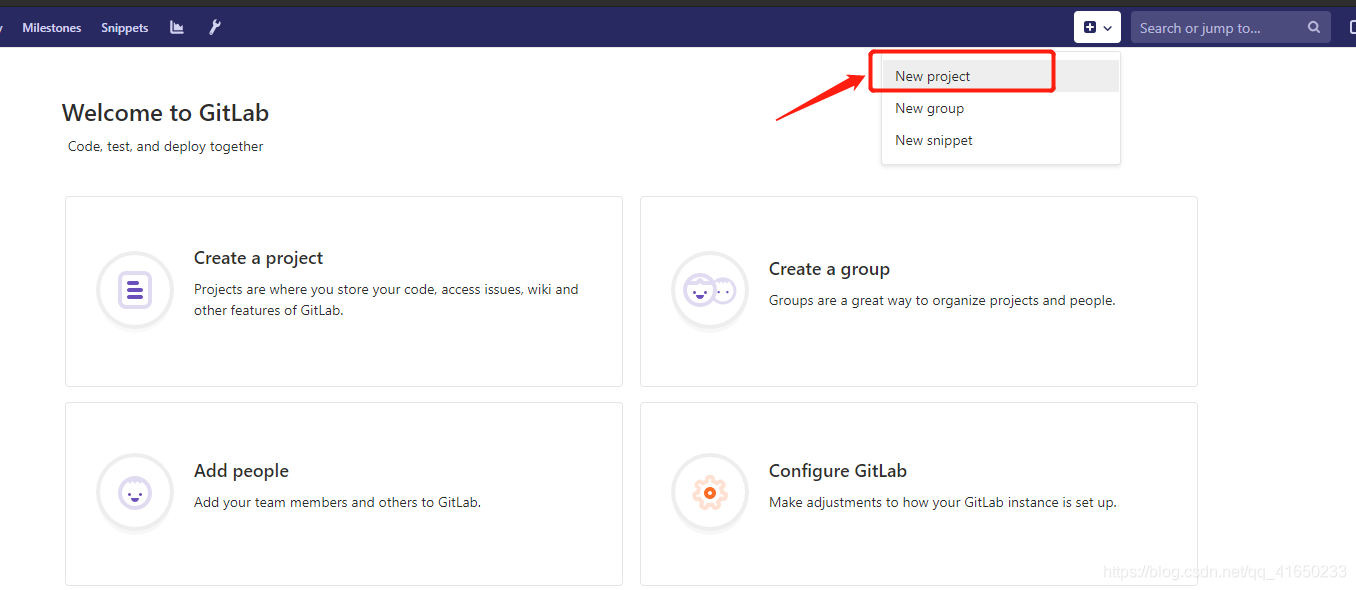Click the Welcome to GitLab heading

(165, 113)
